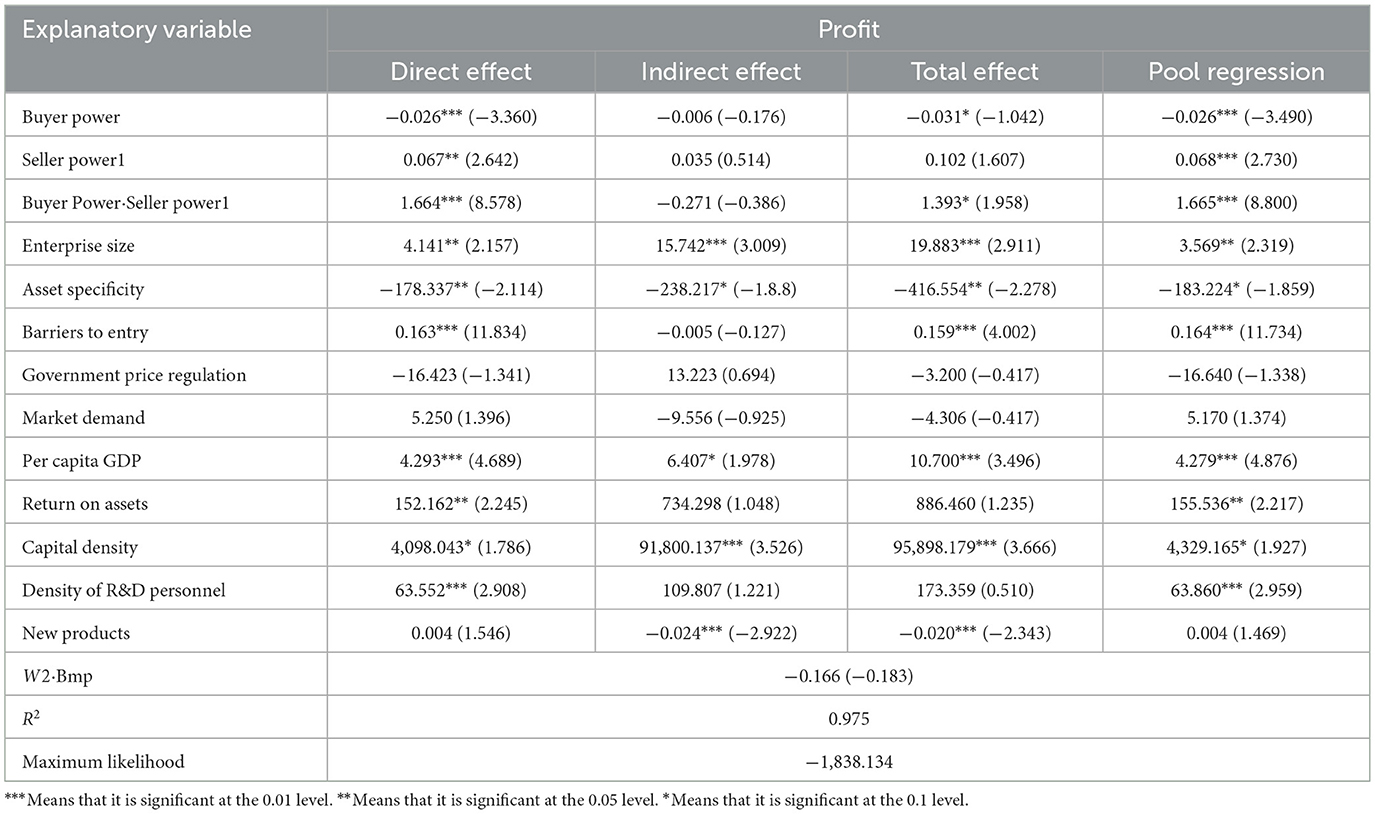Click the 'Profit' header cell
The image size is (1375, 814).
click(x=848, y=29)
